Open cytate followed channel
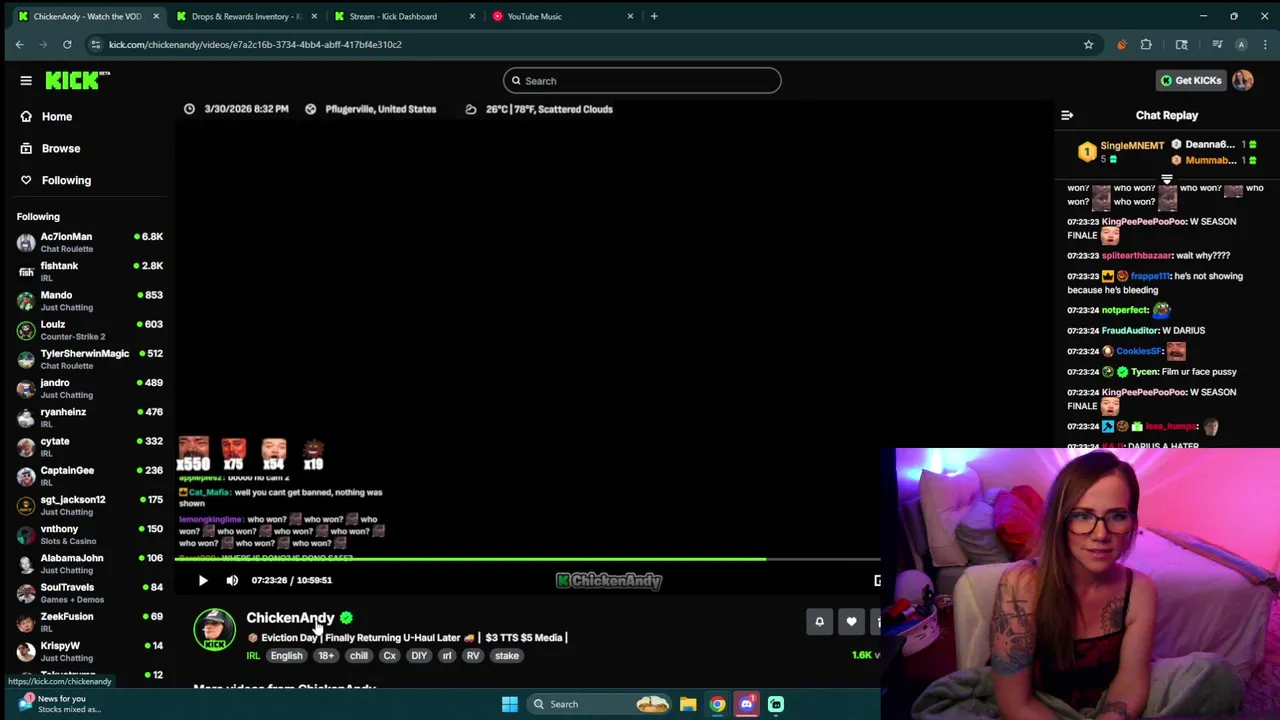Image resolution: width=1280 pixels, height=720 pixels. (90, 447)
